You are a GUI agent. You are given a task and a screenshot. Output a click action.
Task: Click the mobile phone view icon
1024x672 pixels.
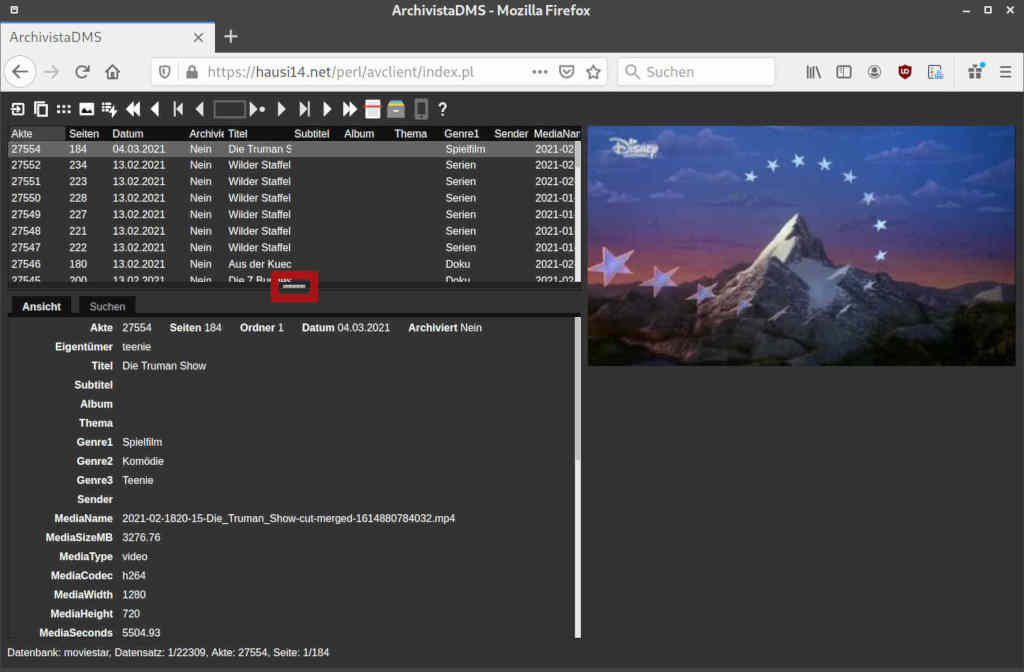pyautogui.click(x=421, y=109)
